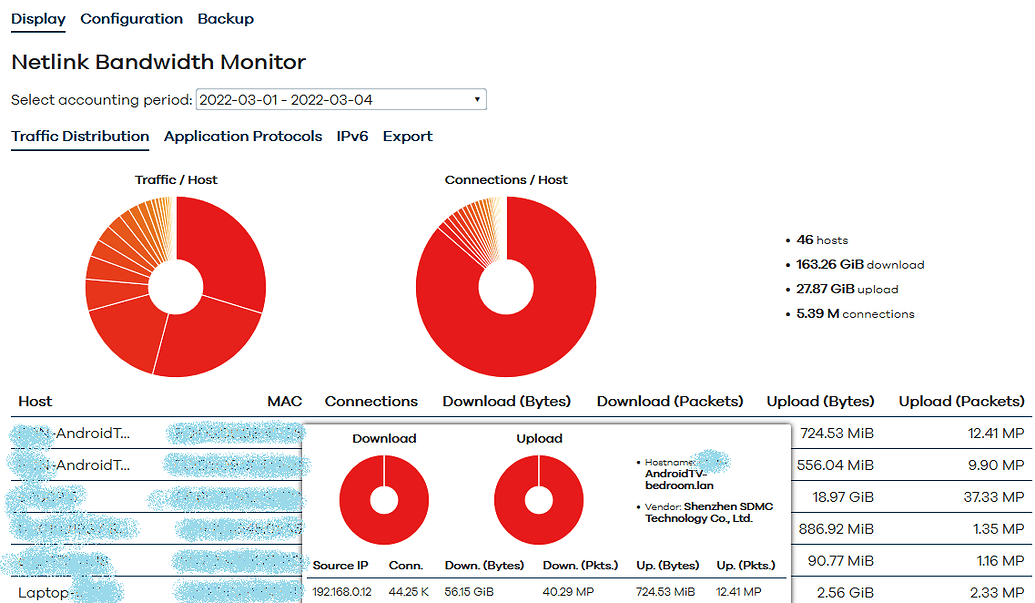Sort table by Host column header

click(35, 402)
